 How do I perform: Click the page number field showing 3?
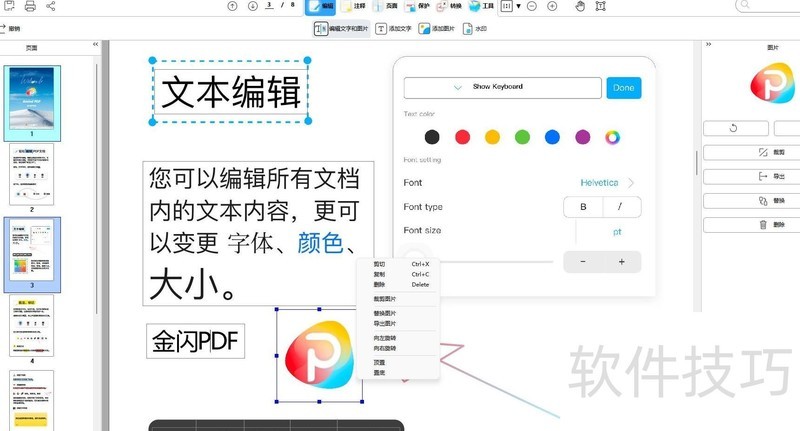pos(269,5)
